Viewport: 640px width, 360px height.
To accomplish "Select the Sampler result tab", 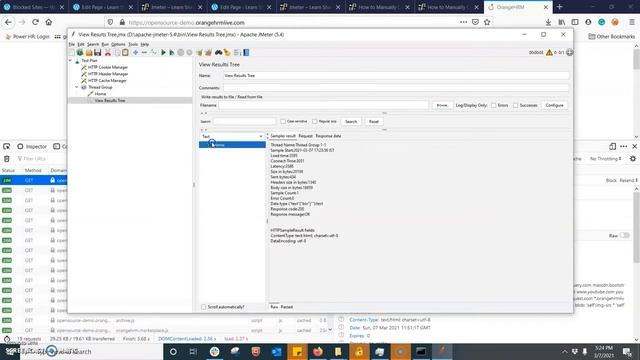I will point(282,136).
